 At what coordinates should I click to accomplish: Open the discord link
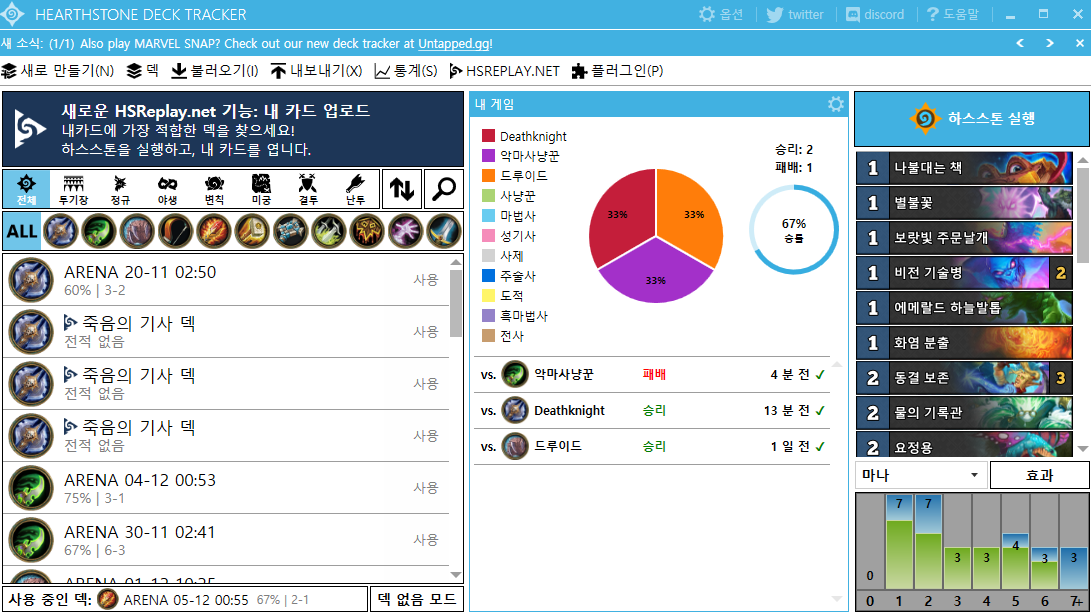[x=875, y=14]
